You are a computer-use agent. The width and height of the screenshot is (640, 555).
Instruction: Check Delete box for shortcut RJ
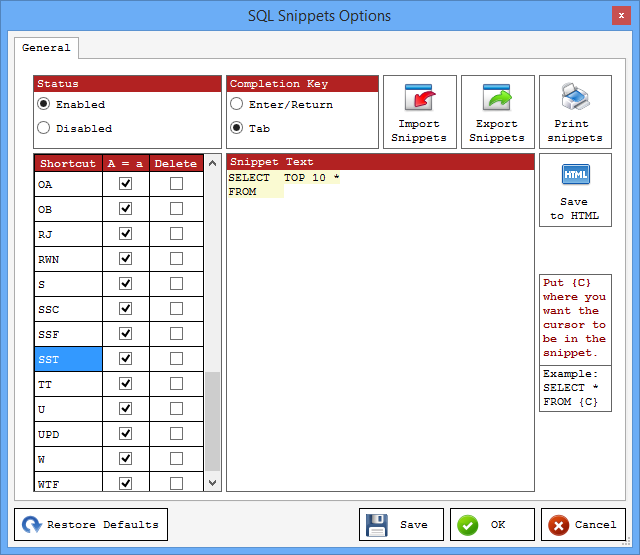[176, 233]
